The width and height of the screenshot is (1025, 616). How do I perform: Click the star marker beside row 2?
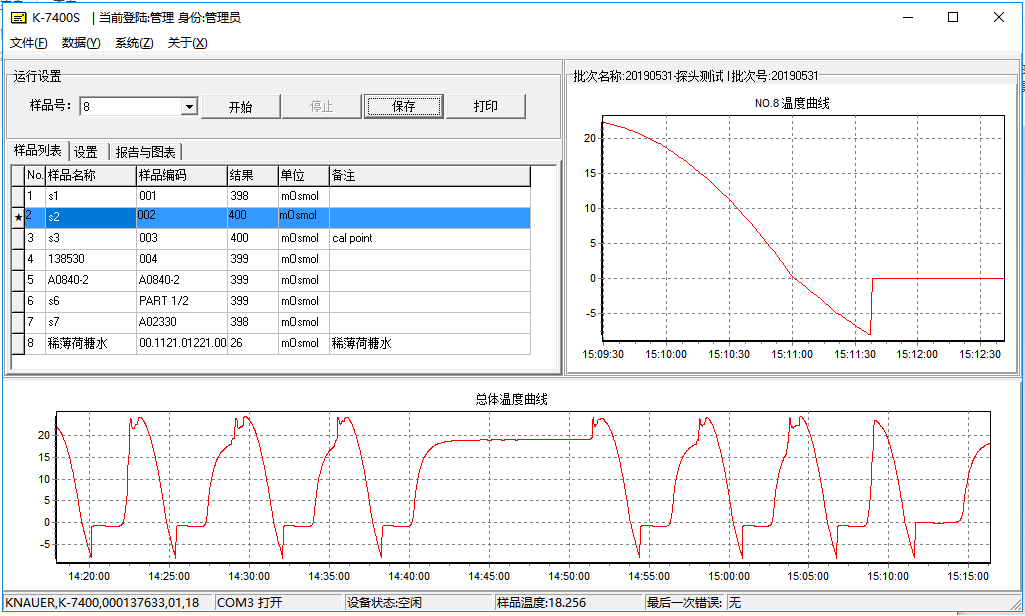tap(17, 217)
